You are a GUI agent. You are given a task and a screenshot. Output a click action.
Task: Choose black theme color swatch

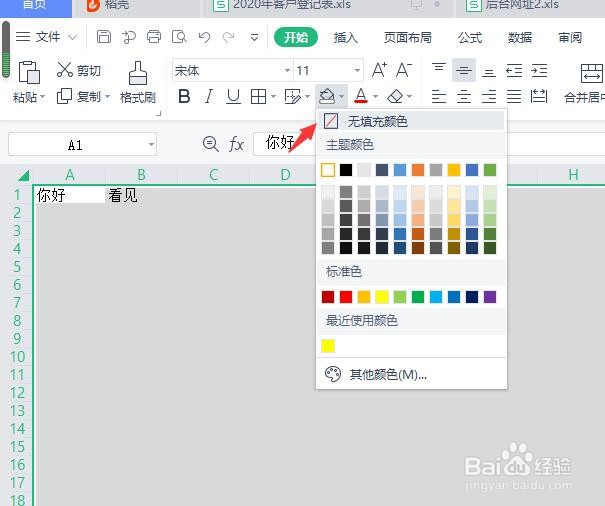[x=346, y=170]
